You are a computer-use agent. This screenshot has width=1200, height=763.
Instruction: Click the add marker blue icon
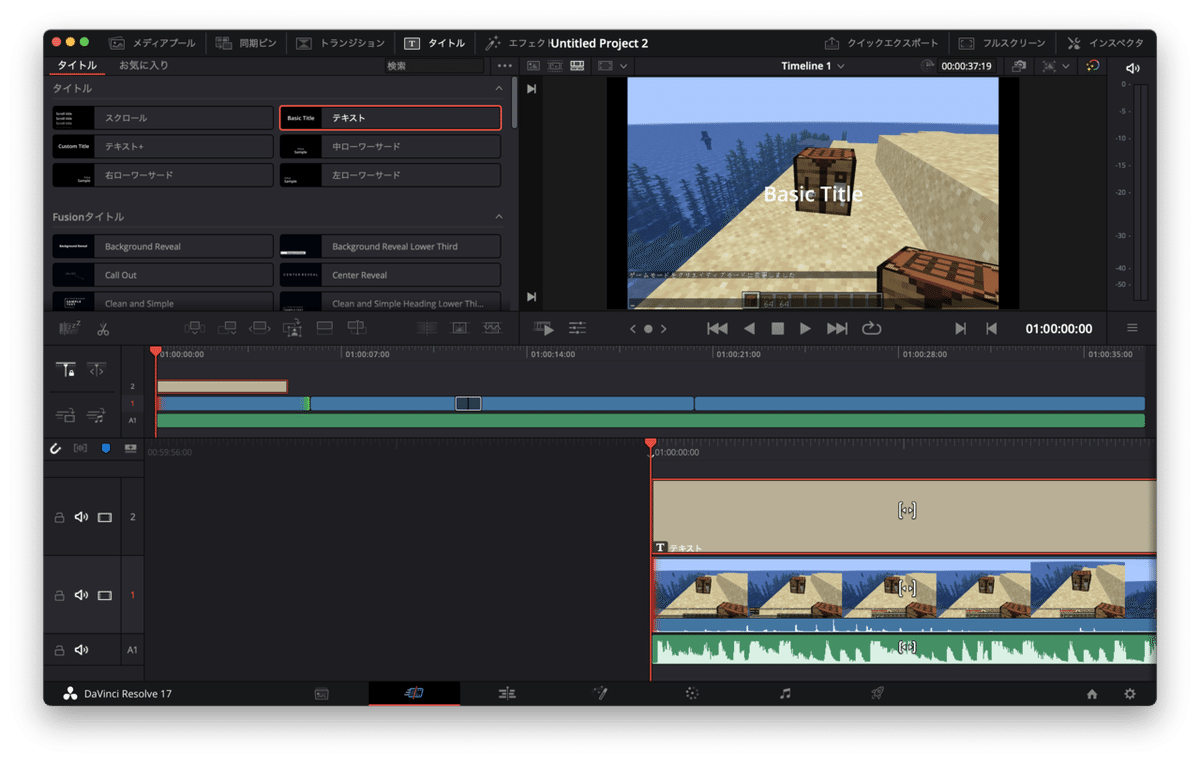[x=106, y=449]
